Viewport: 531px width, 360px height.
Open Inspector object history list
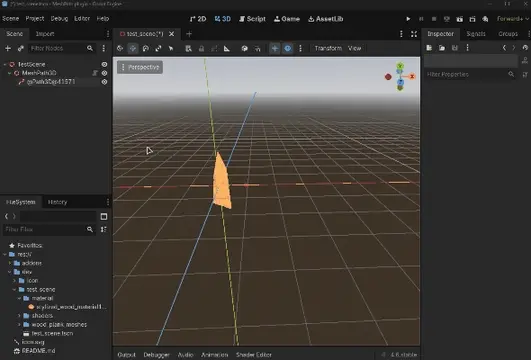click(x=525, y=48)
